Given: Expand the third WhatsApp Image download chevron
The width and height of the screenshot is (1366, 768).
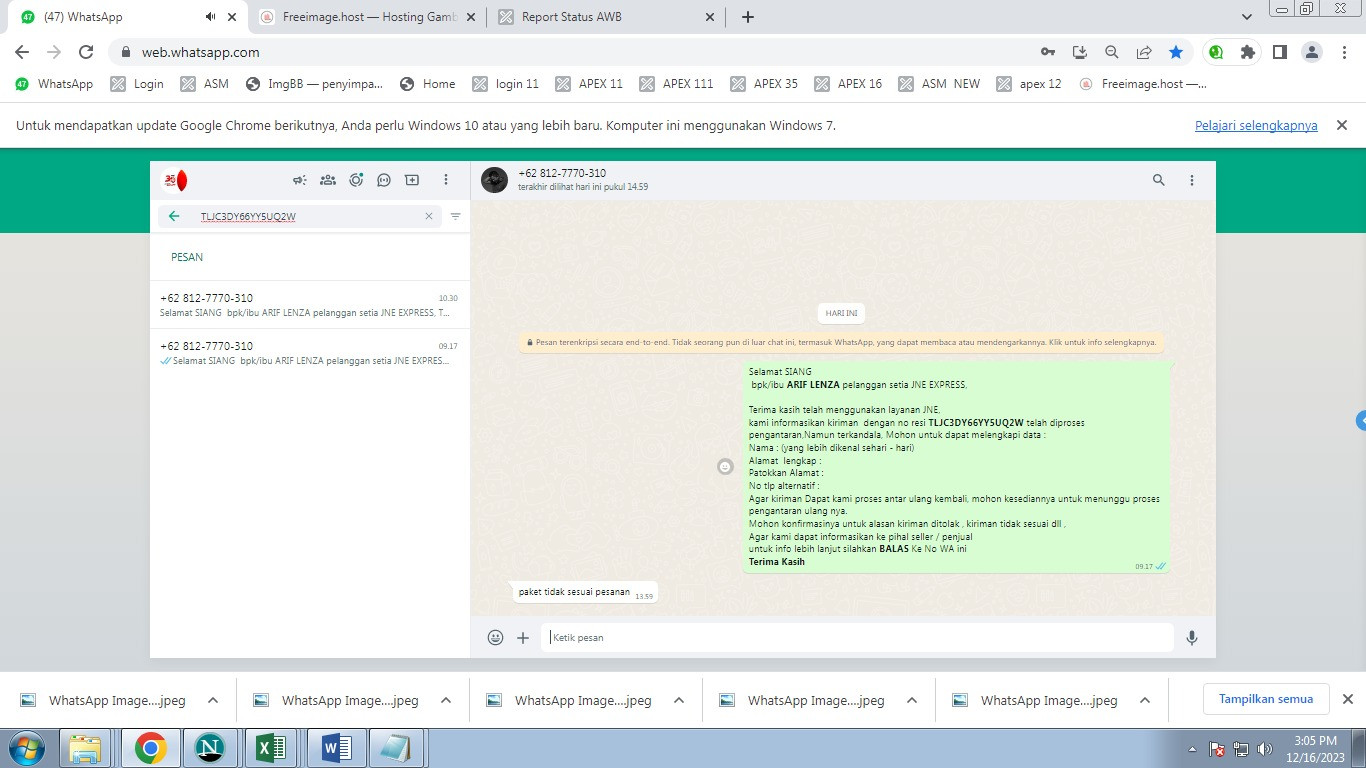Looking at the screenshot, I should 679,701.
